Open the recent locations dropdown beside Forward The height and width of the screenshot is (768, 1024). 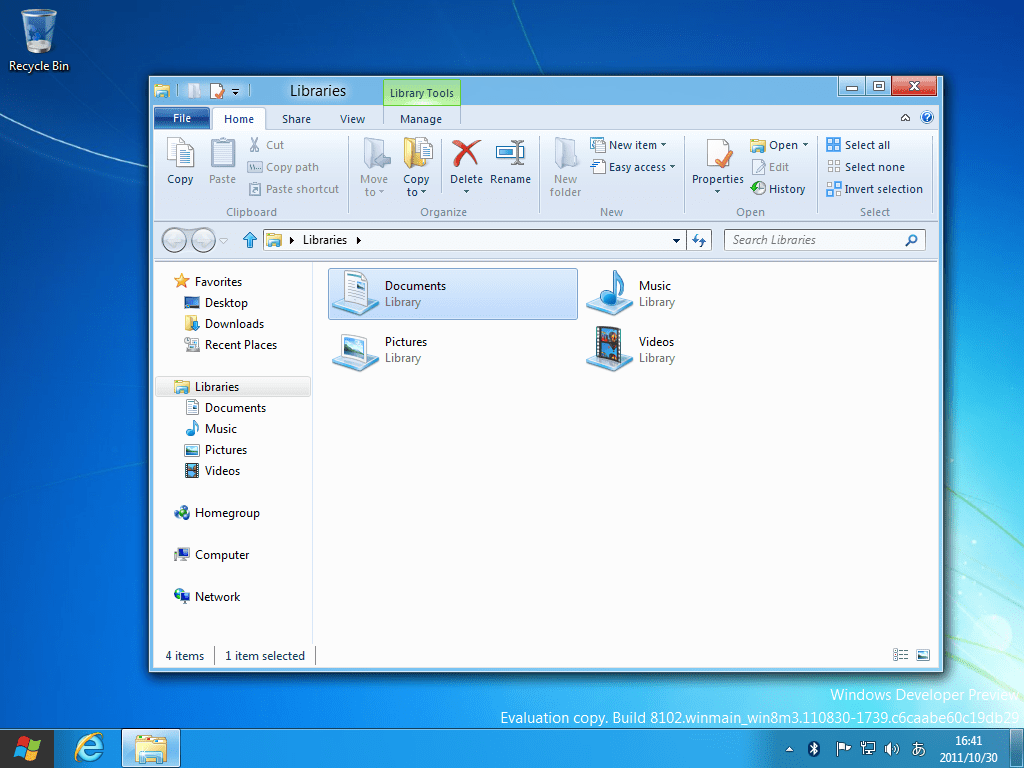(x=224, y=240)
